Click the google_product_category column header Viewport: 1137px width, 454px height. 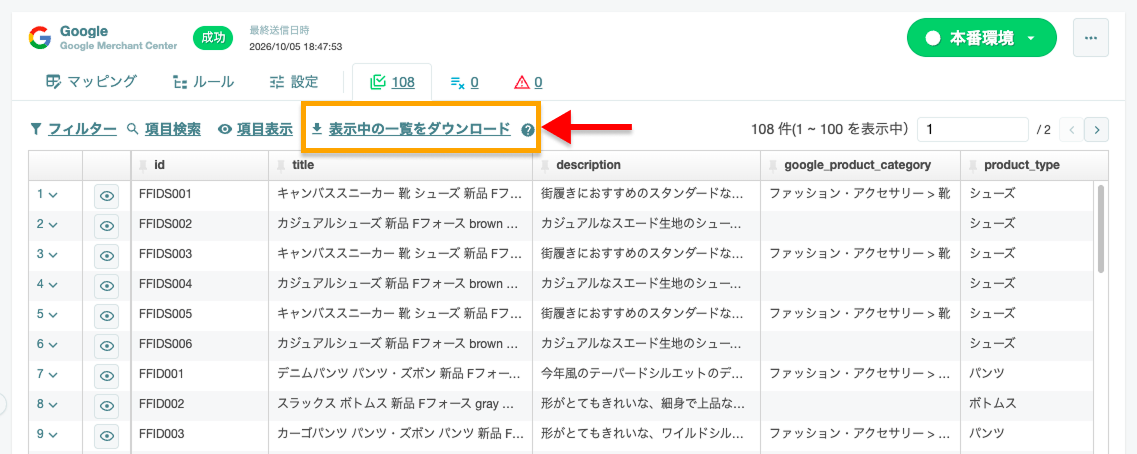(861, 165)
